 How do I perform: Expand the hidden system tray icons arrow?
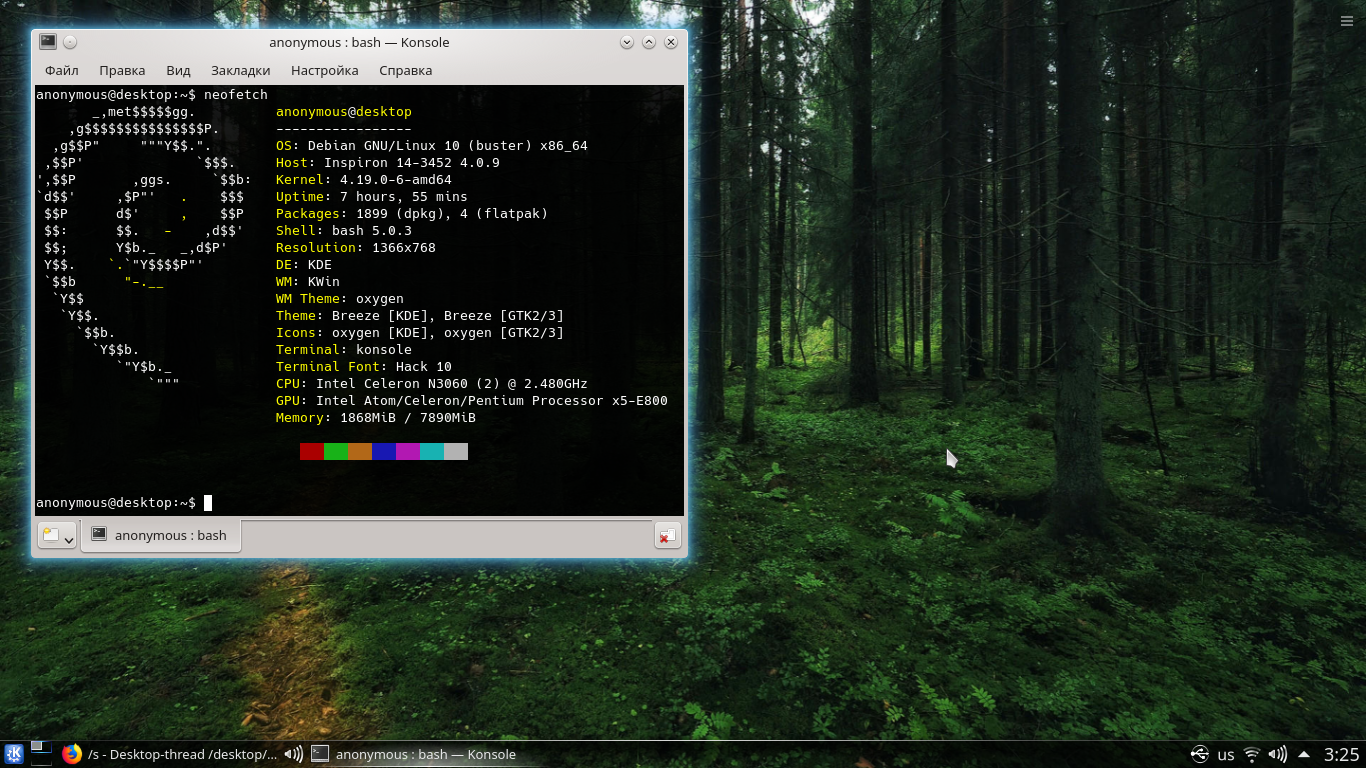tap(1304, 754)
